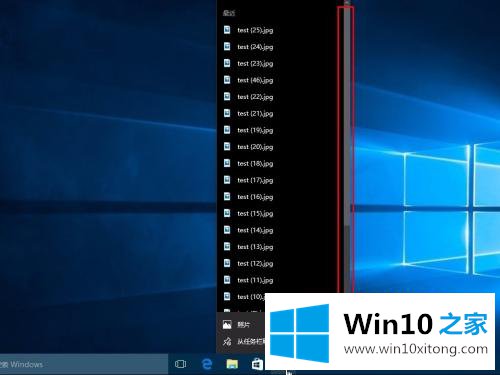Open Task View on the taskbar
This screenshot has height=375, width=500.
[x=180, y=364]
